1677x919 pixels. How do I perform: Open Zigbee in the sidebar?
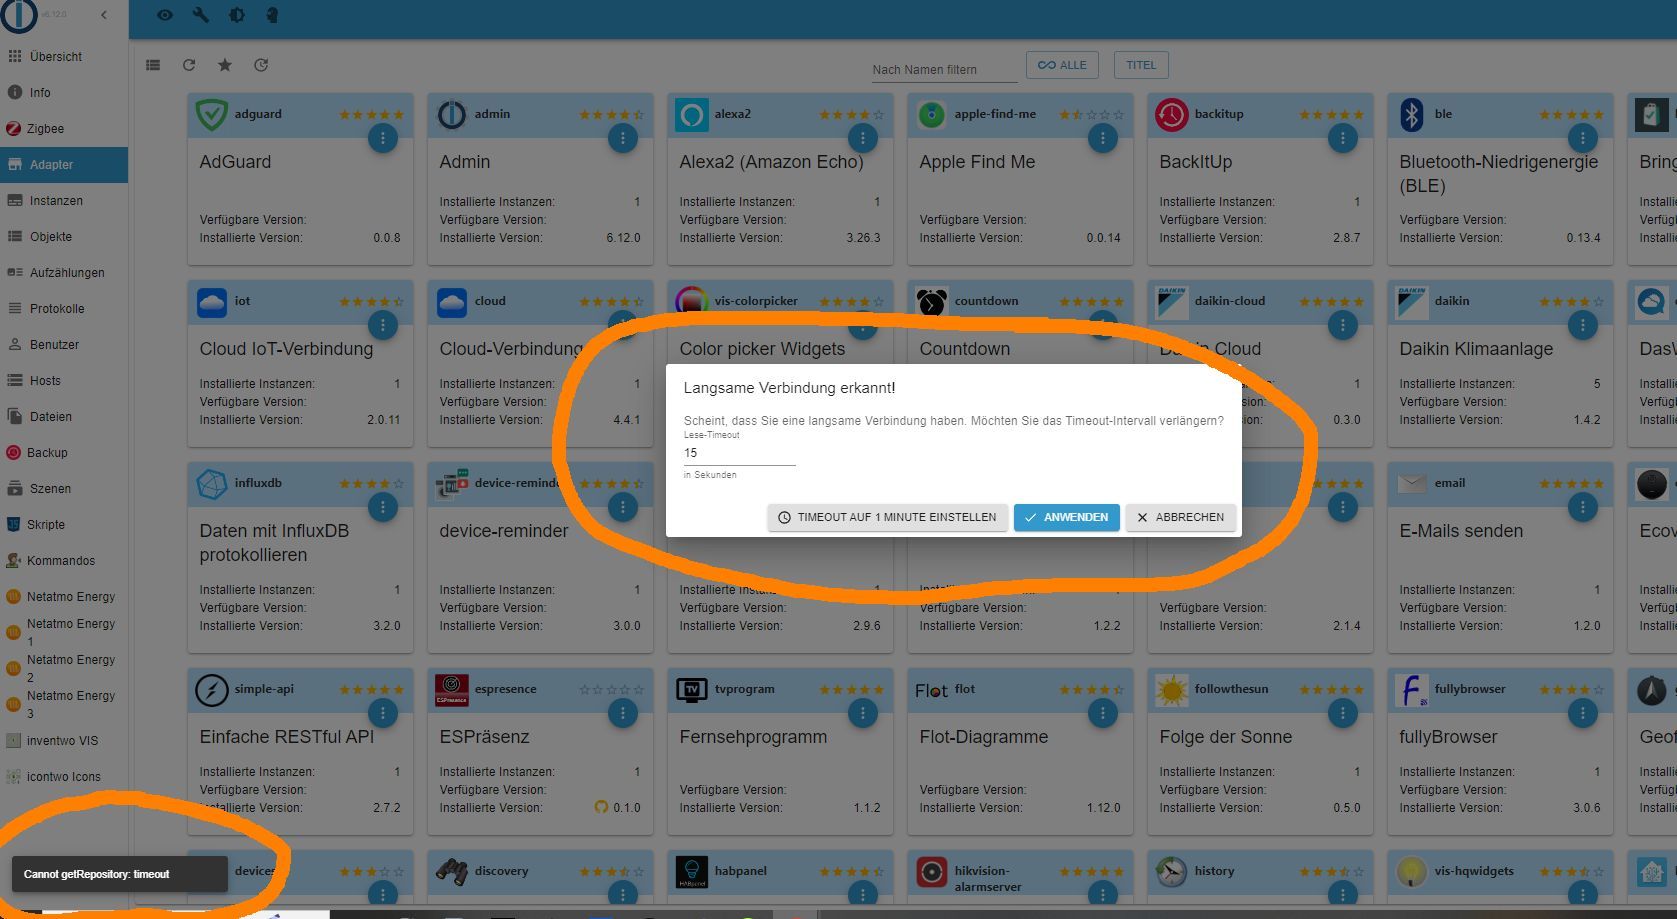tap(64, 129)
